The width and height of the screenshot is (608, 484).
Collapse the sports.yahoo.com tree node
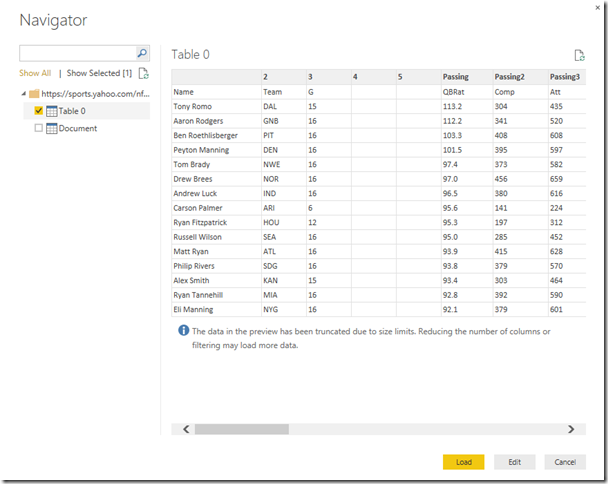click(22, 94)
